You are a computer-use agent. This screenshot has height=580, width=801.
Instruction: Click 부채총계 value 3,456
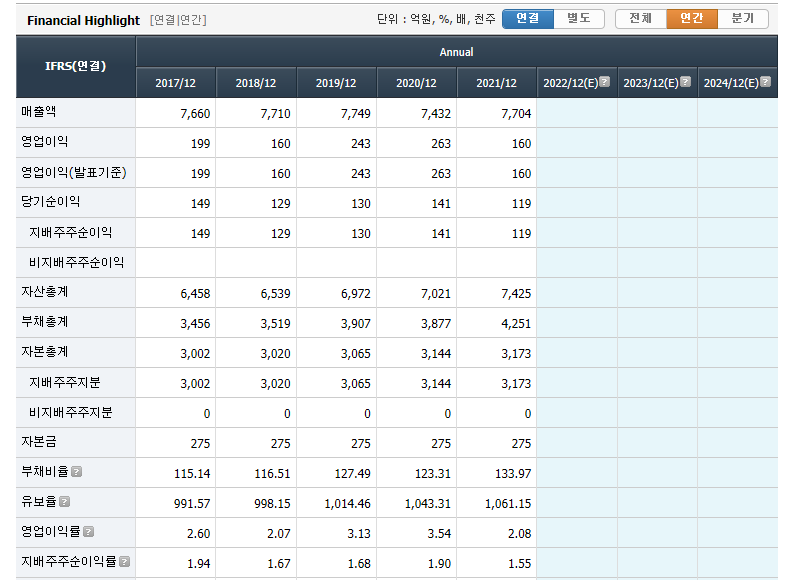(x=195, y=324)
